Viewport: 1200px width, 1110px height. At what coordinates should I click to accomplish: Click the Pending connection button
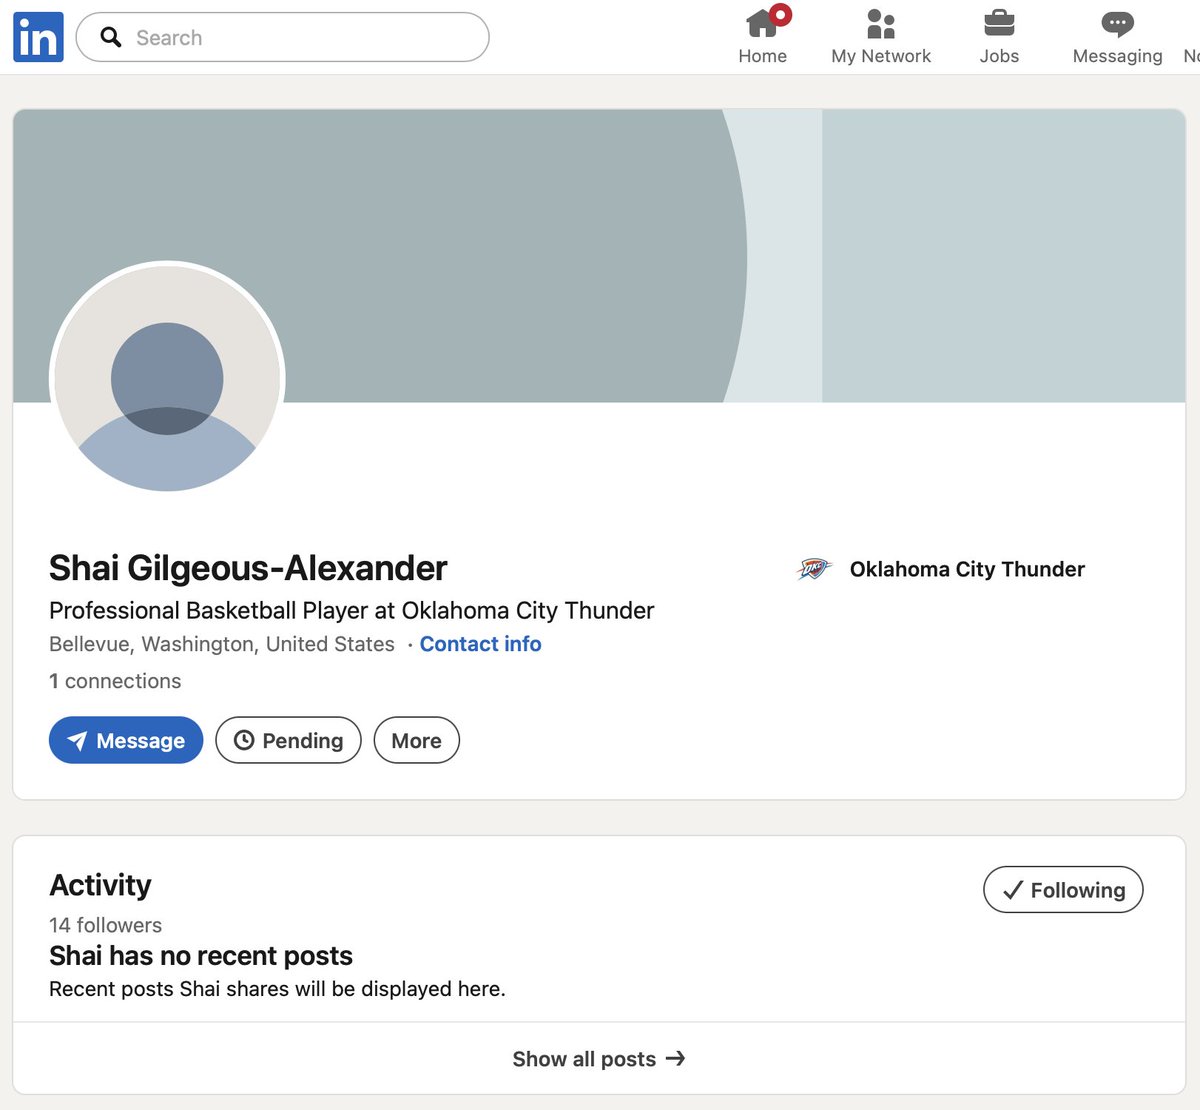[288, 740]
